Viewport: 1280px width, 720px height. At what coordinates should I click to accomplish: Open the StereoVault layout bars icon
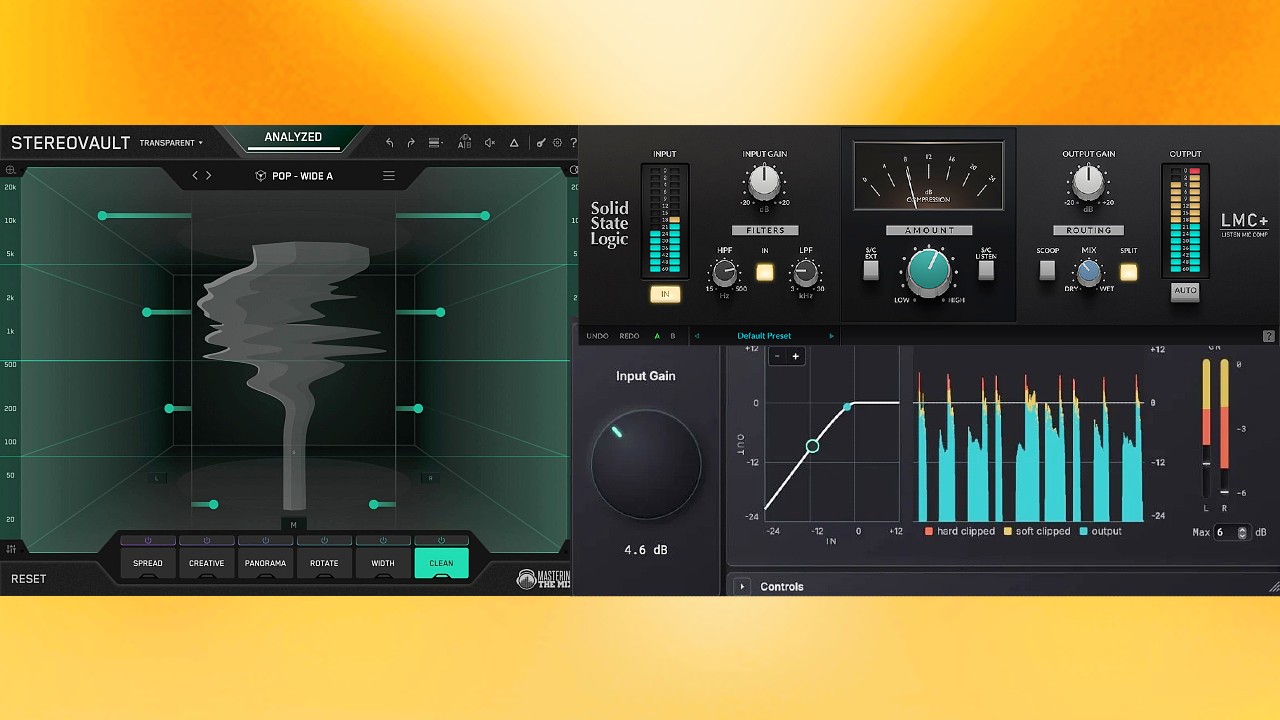click(x=435, y=143)
